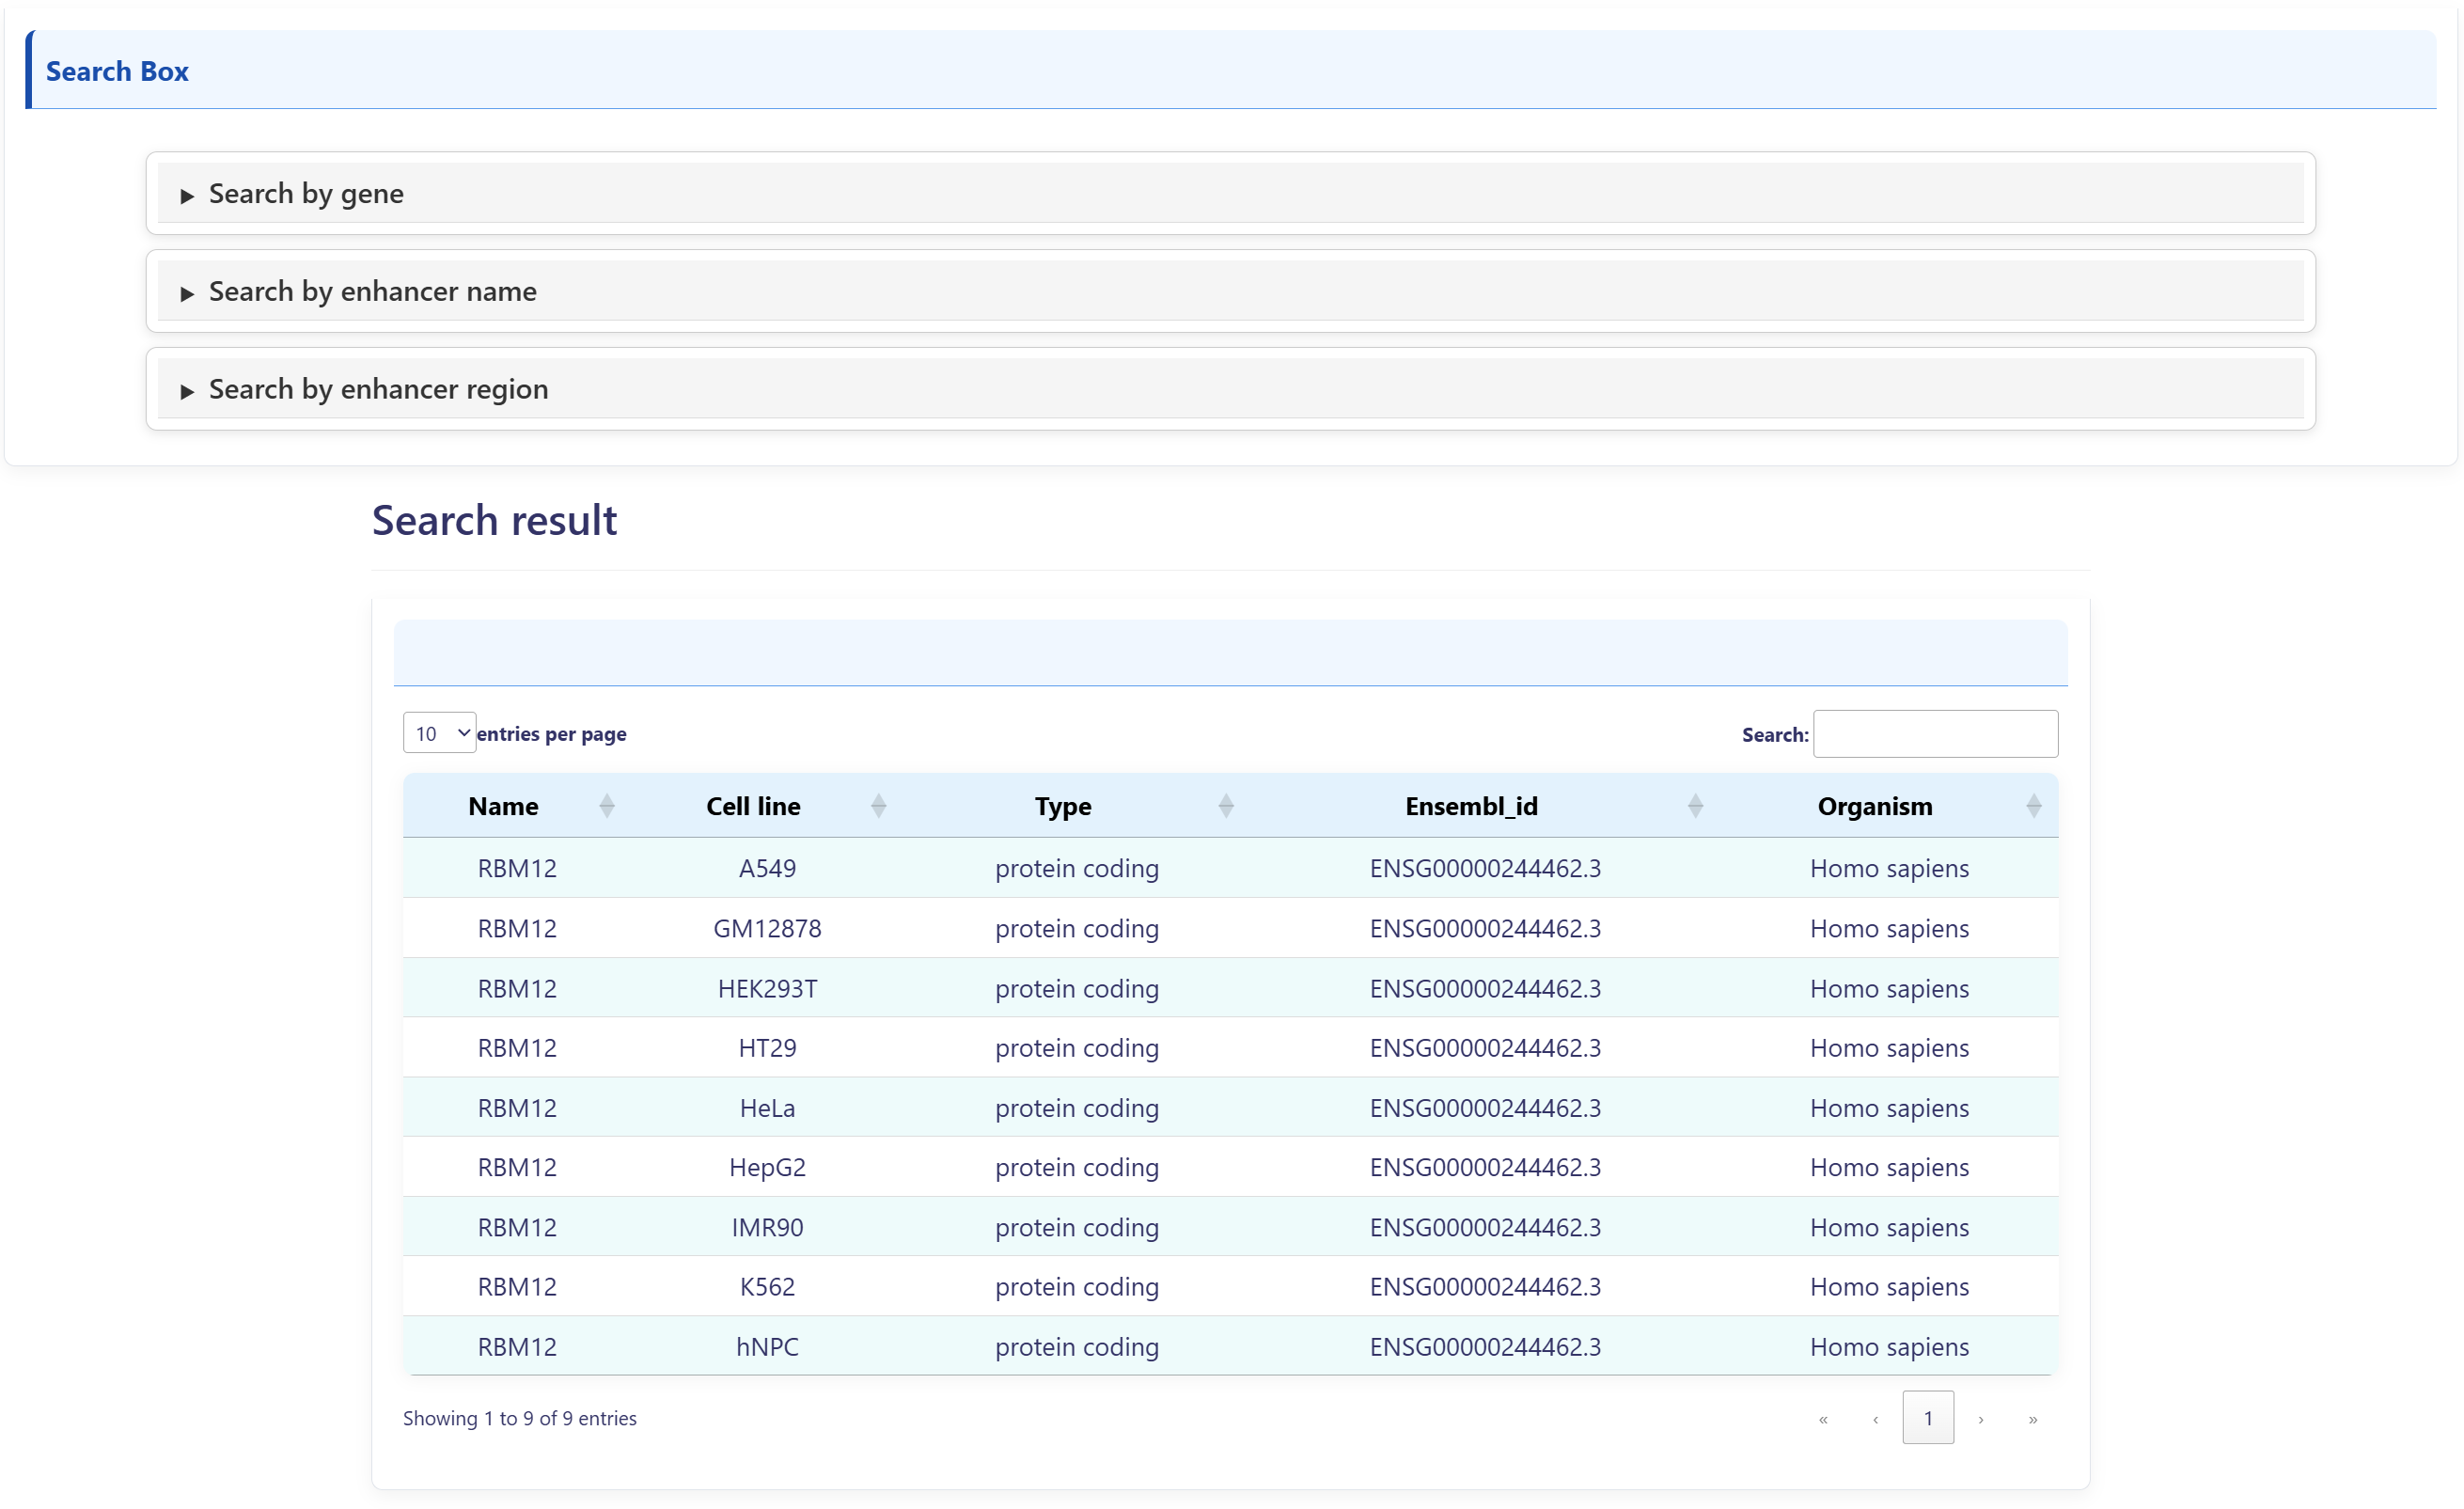Sort table by Name column arrows
The height and width of the screenshot is (1509, 2464).
(606, 806)
